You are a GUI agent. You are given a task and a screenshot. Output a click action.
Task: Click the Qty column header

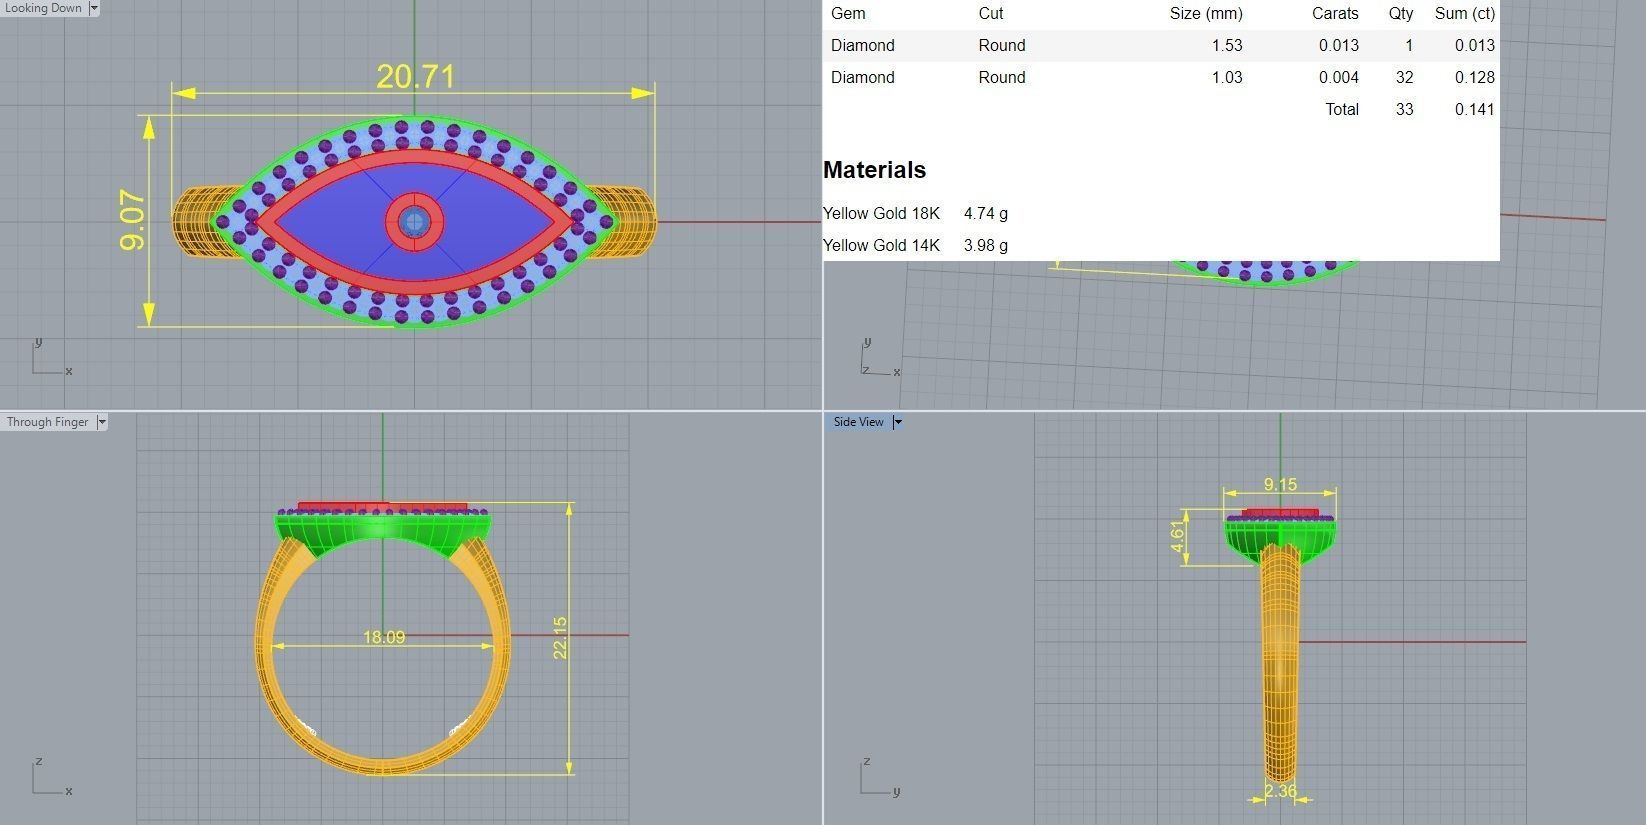pyautogui.click(x=1401, y=13)
